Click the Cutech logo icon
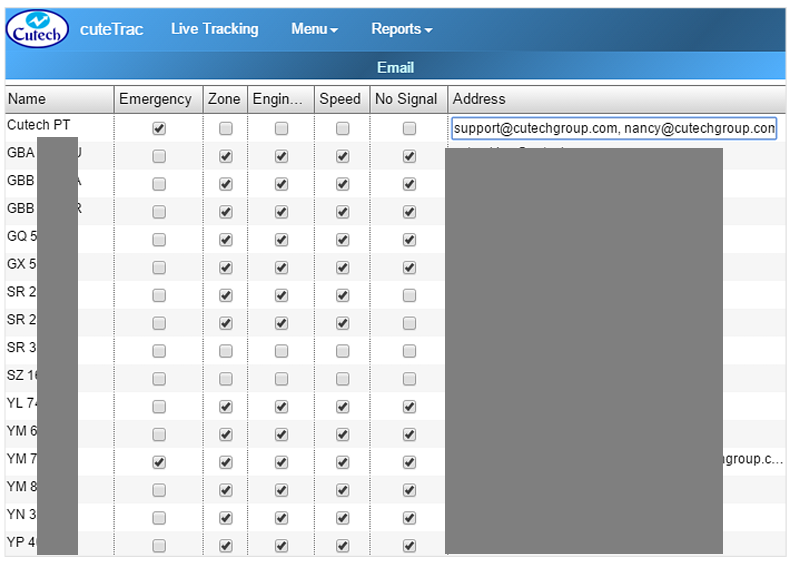The height and width of the screenshot is (566, 789). coord(38,29)
